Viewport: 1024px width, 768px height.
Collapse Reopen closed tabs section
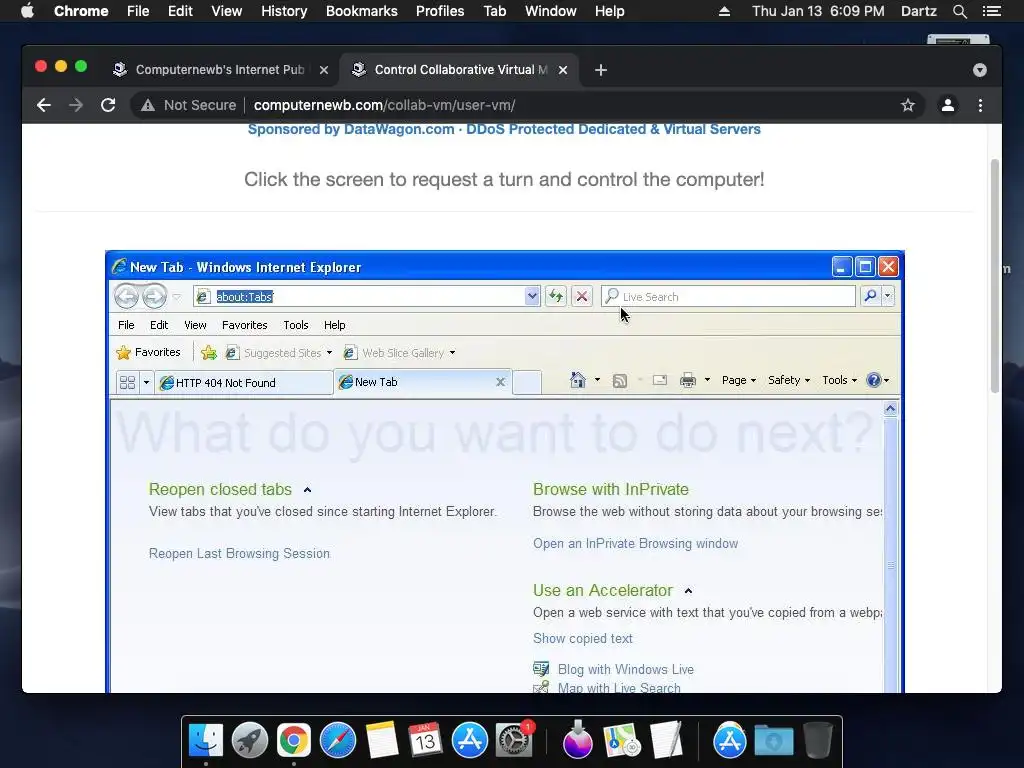point(308,490)
